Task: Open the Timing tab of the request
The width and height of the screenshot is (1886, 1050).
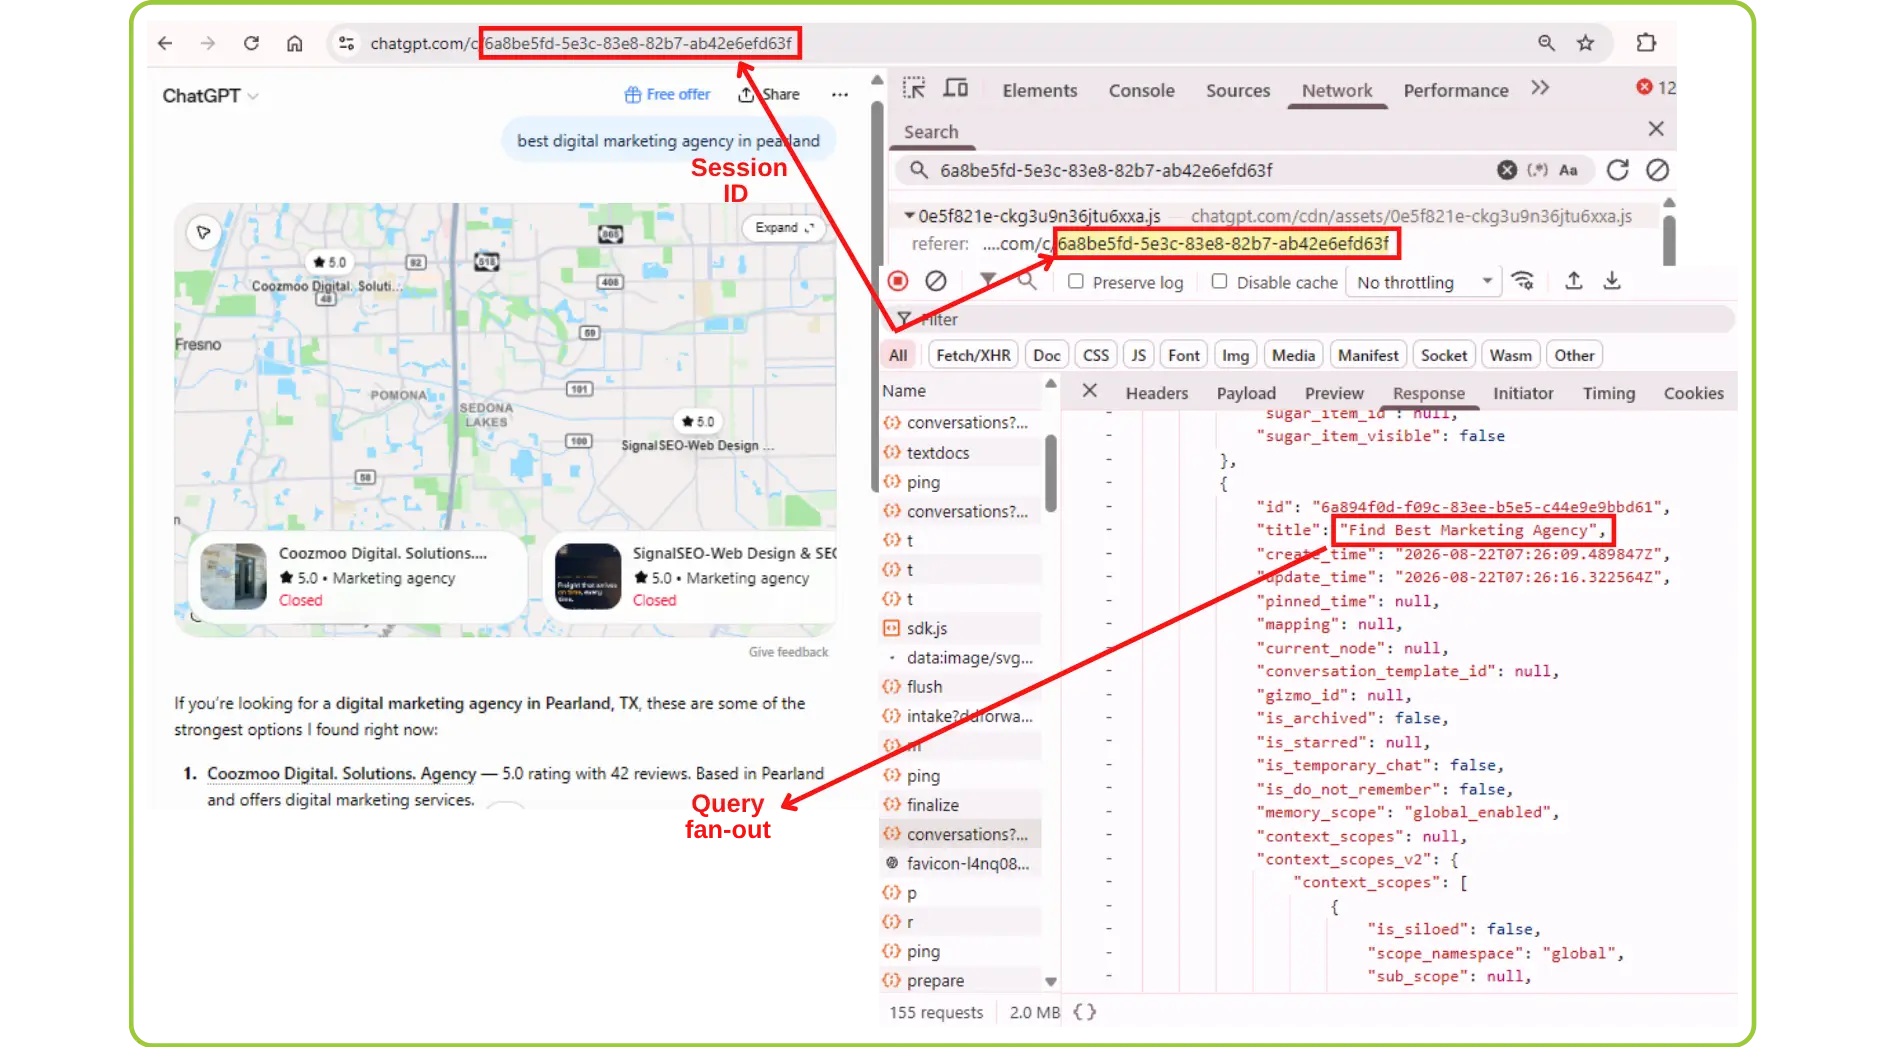Action: (x=1608, y=393)
